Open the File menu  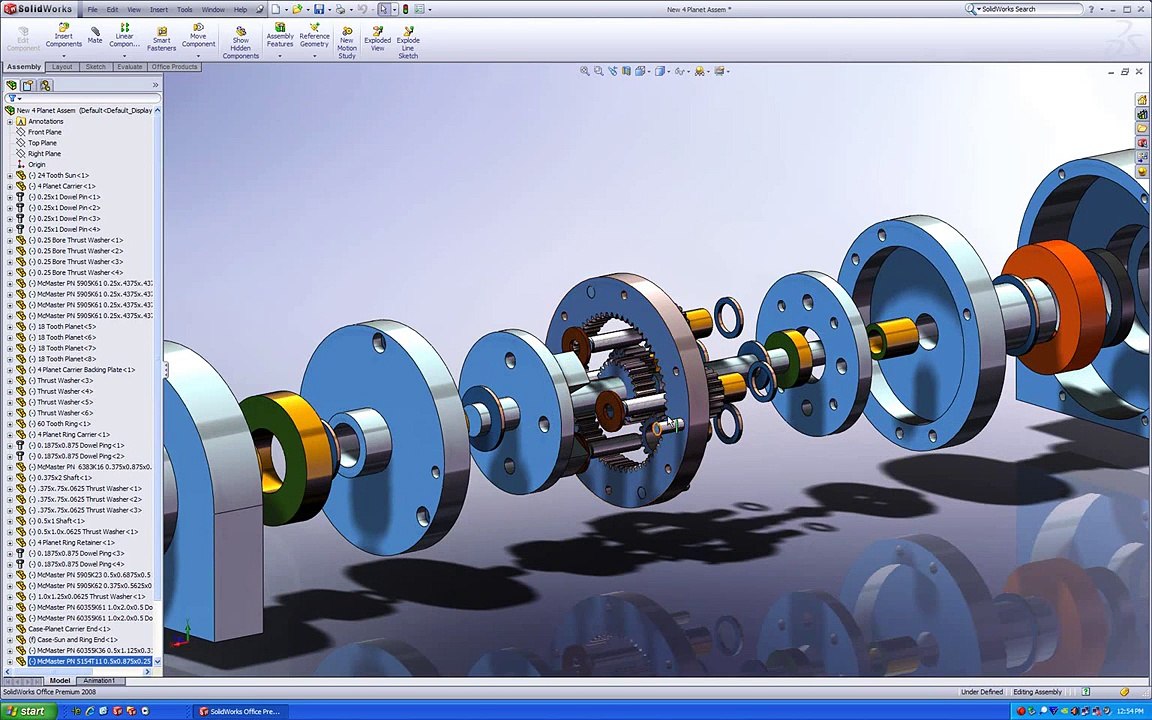pos(92,10)
